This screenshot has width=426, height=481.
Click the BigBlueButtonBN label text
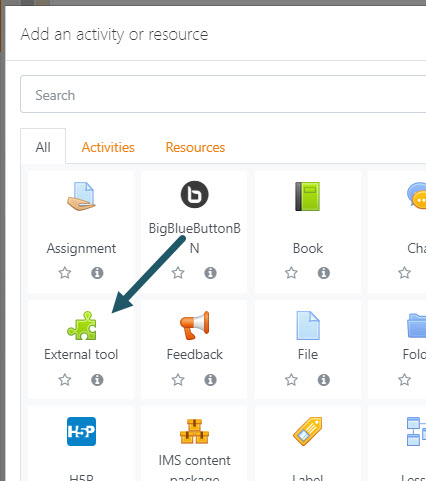195,238
